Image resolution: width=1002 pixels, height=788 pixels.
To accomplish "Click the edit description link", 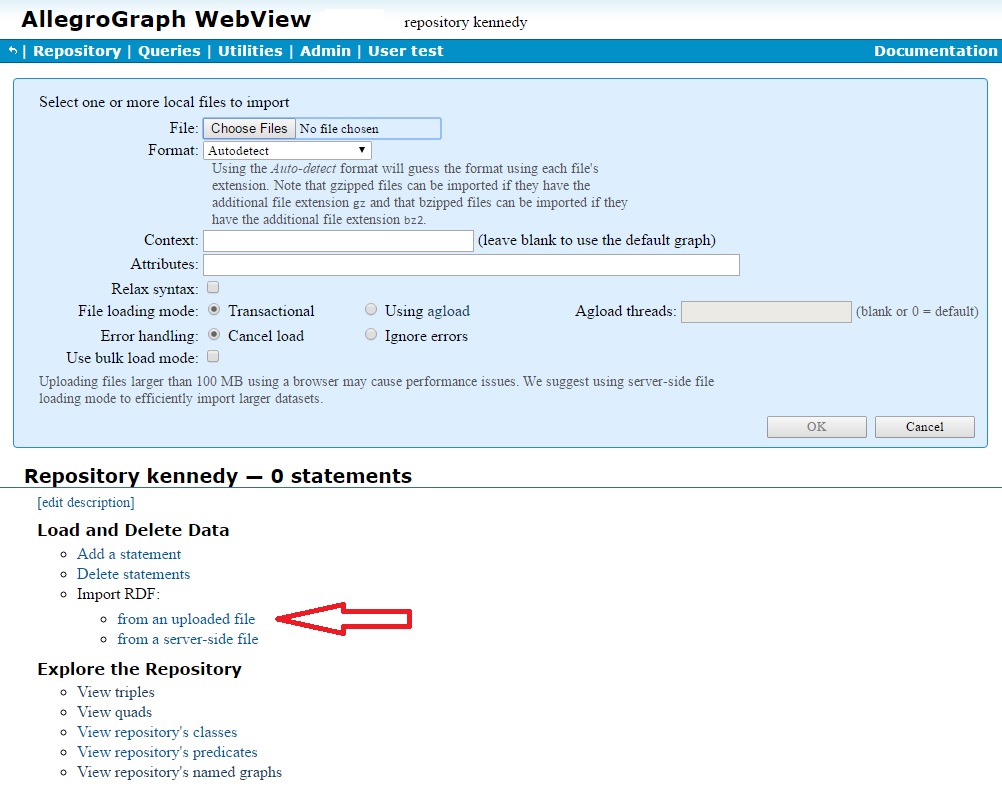I will tap(86, 502).
